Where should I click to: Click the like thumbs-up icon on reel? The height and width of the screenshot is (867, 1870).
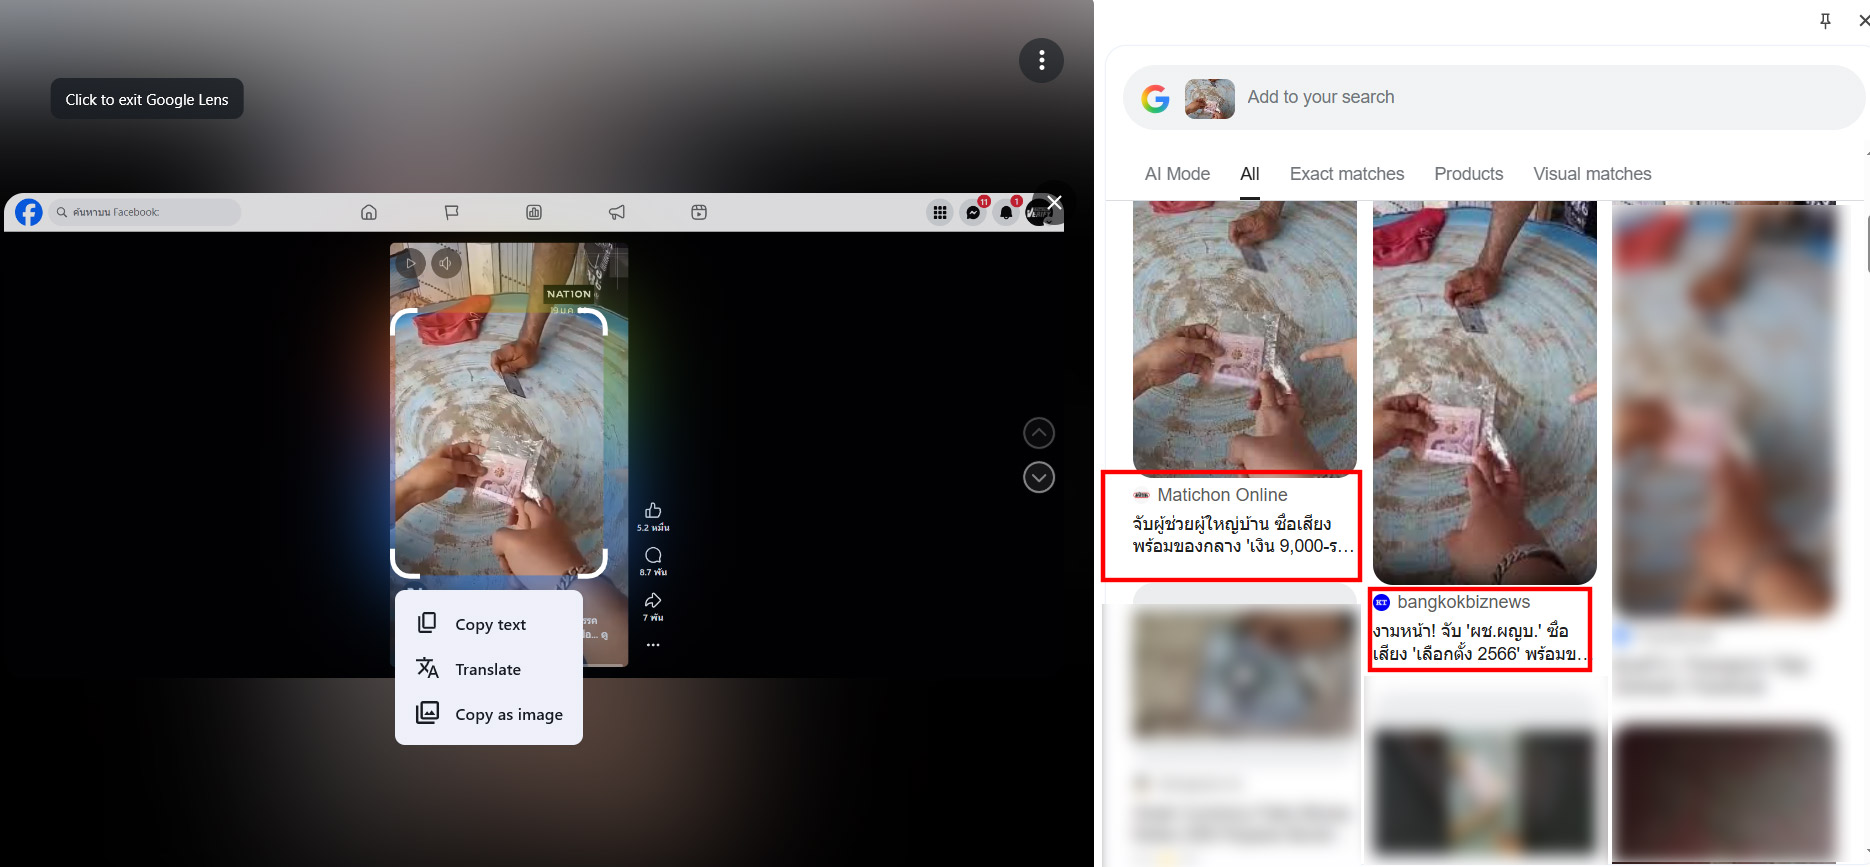pos(653,510)
